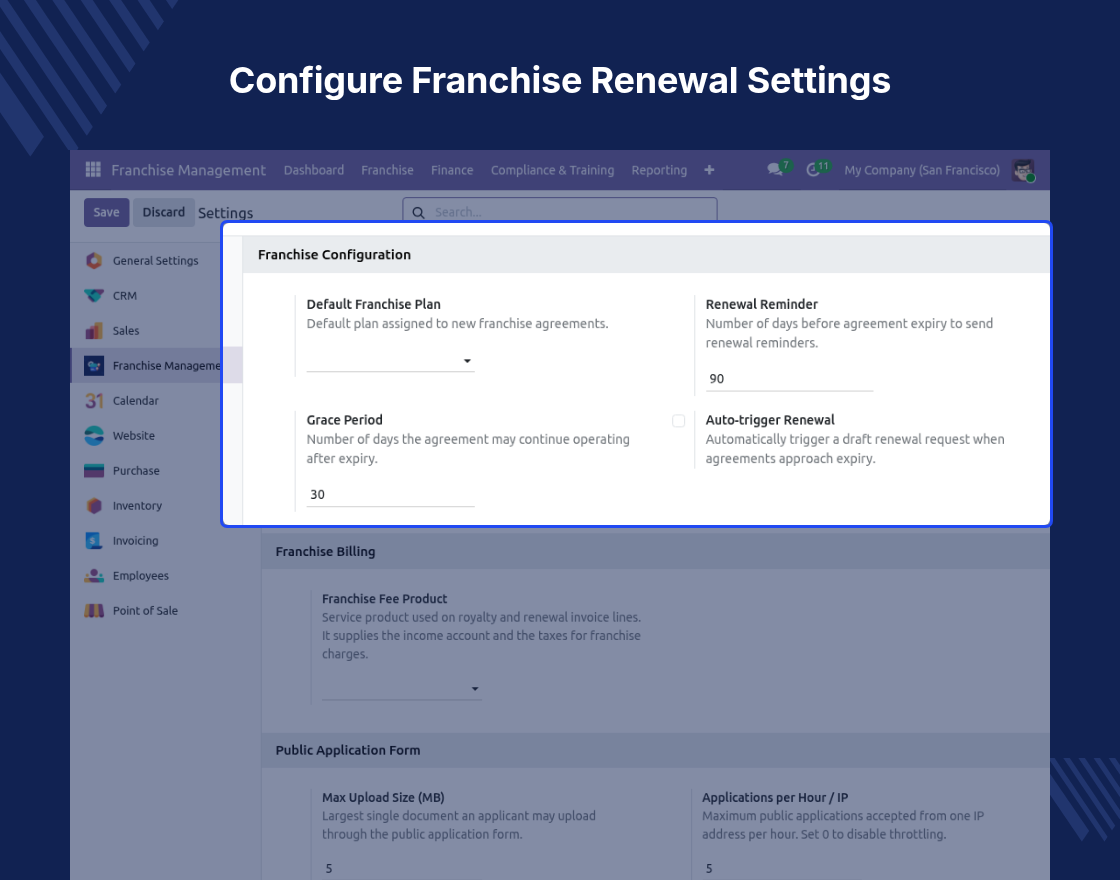Open the Inventory settings tab label
This screenshot has height=880, width=1120.
pyautogui.click(x=137, y=506)
